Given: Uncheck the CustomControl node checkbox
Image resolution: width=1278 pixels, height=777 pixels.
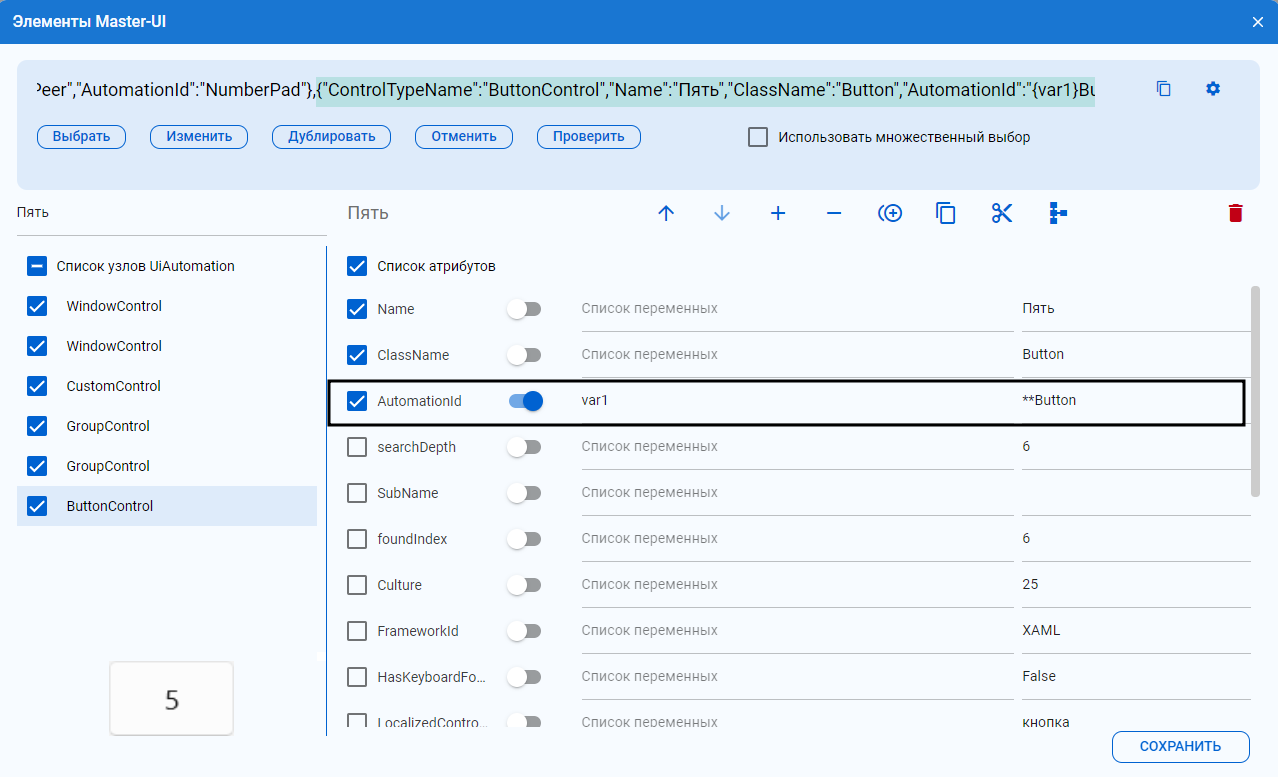Looking at the screenshot, I should click(x=37, y=386).
